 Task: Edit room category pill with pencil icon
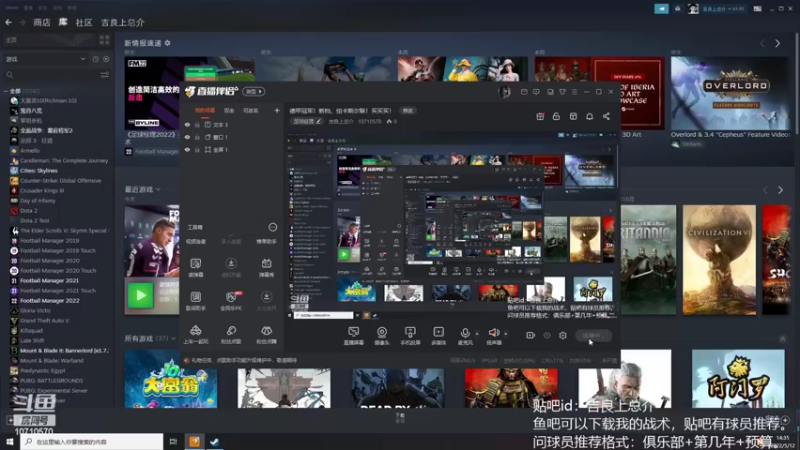(x=307, y=121)
